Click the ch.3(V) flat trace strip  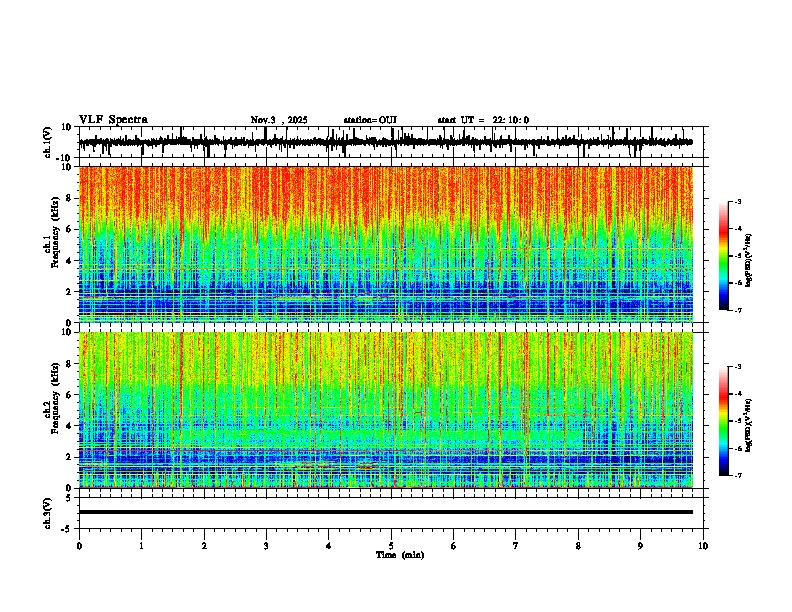[x=393, y=513]
